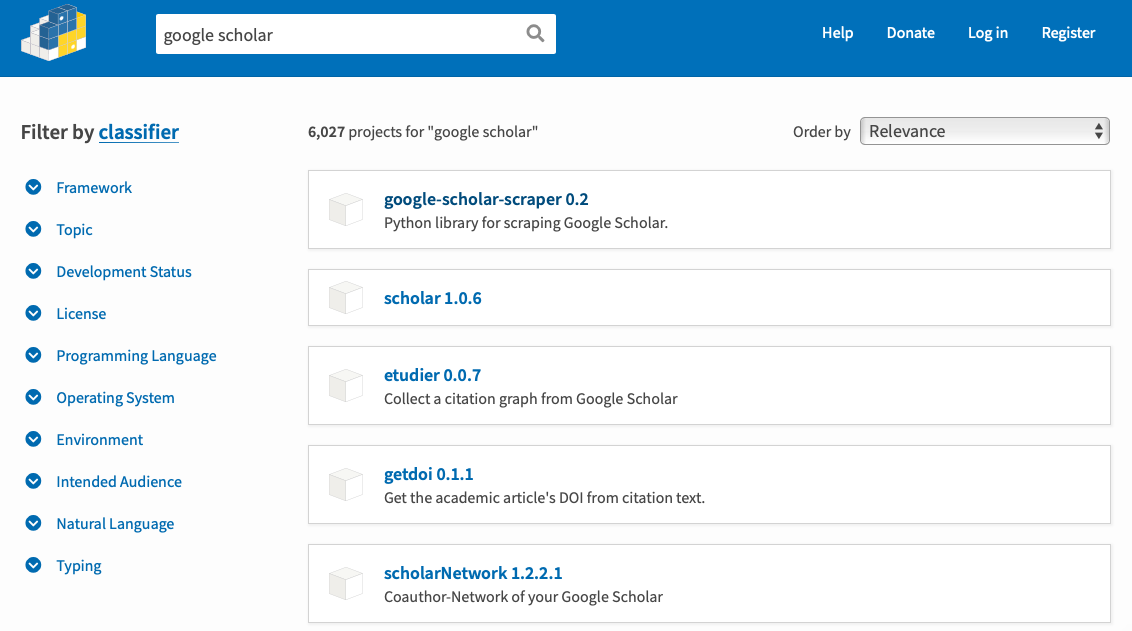Viewport: 1132px width, 631px height.
Task: Click the scholarNetwork package cube icon
Action: coord(346,583)
